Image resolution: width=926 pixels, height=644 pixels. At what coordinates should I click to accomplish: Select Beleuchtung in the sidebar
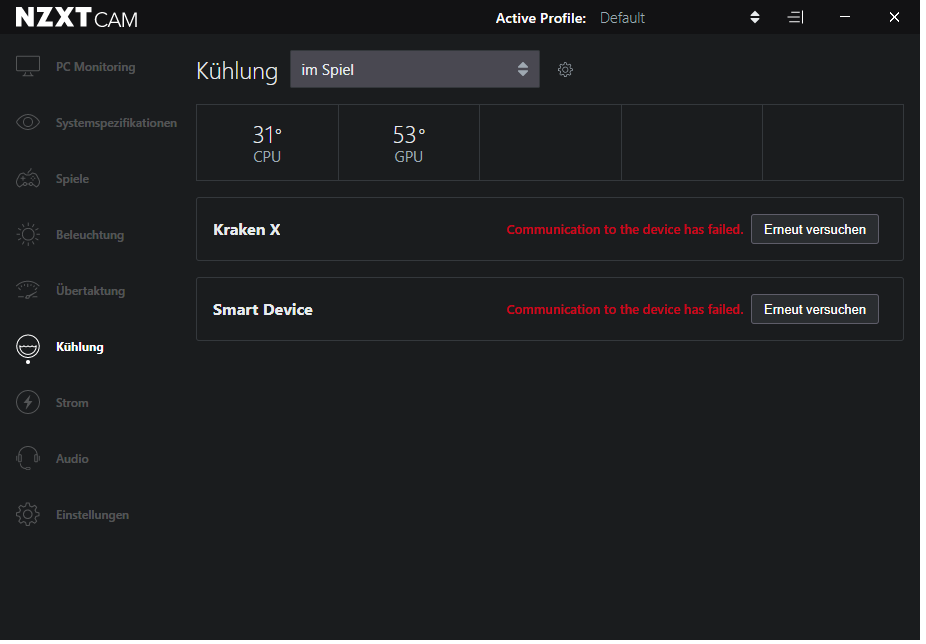90,235
